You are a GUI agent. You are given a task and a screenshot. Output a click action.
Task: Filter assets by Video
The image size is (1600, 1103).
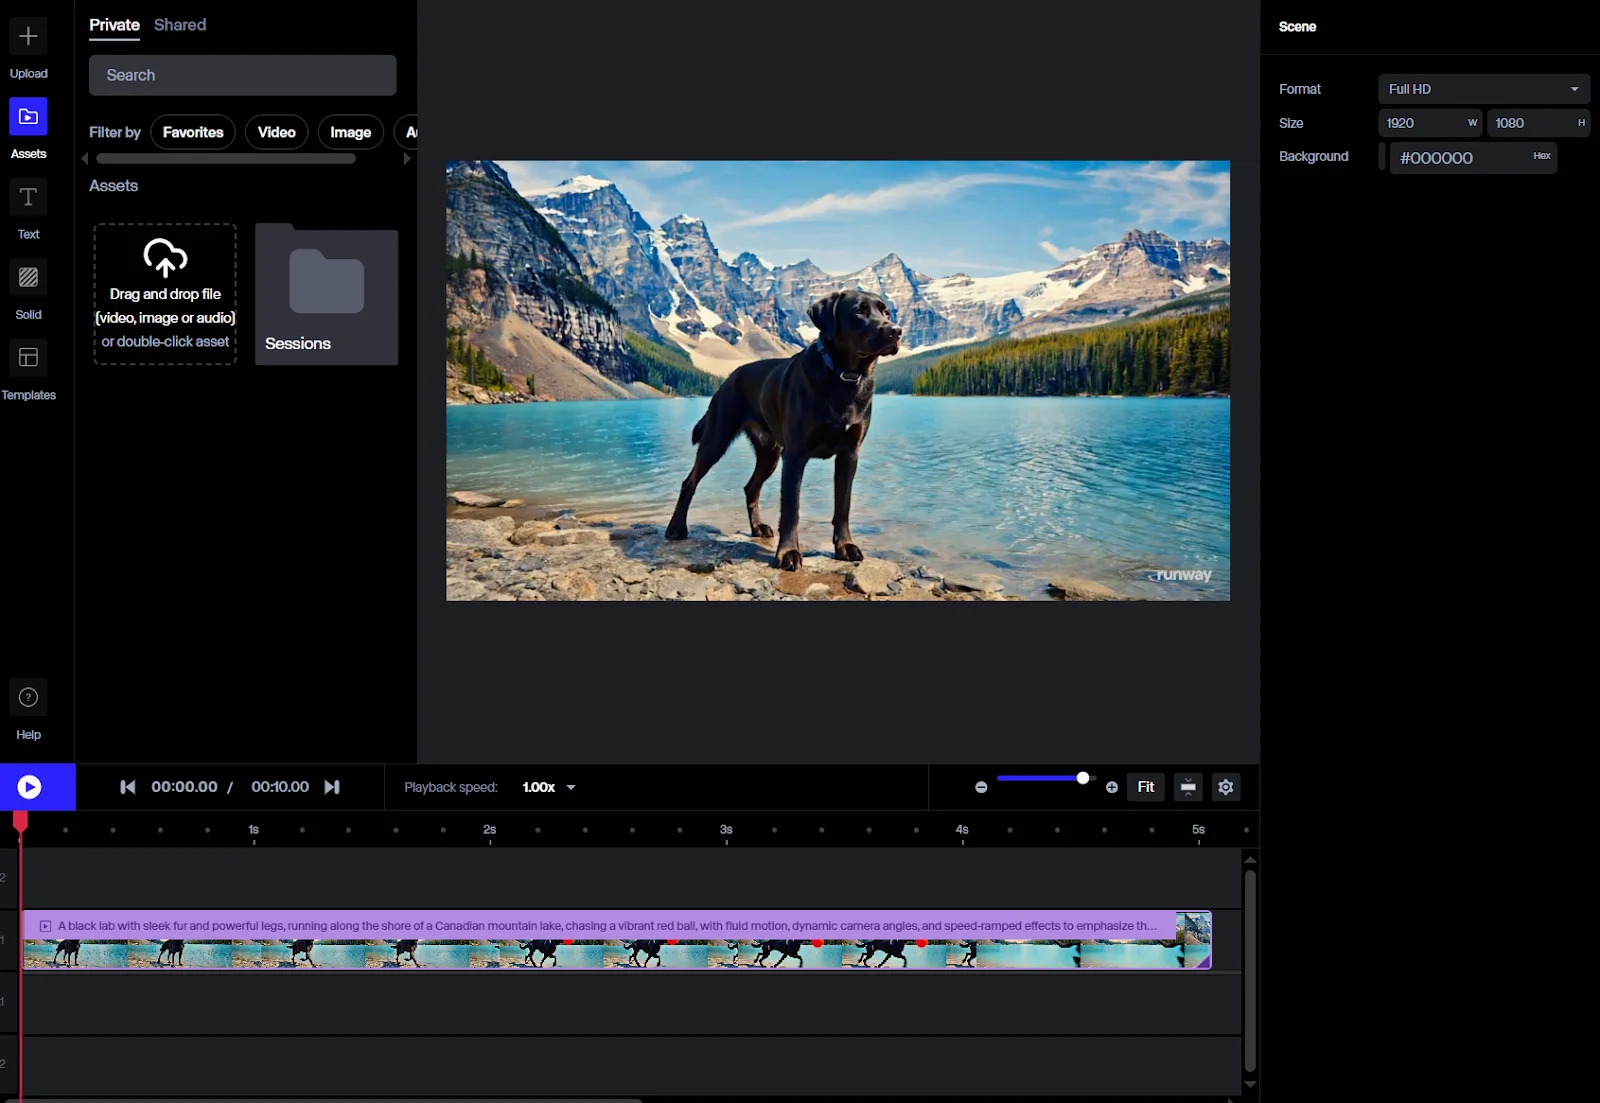tap(277, 132)
